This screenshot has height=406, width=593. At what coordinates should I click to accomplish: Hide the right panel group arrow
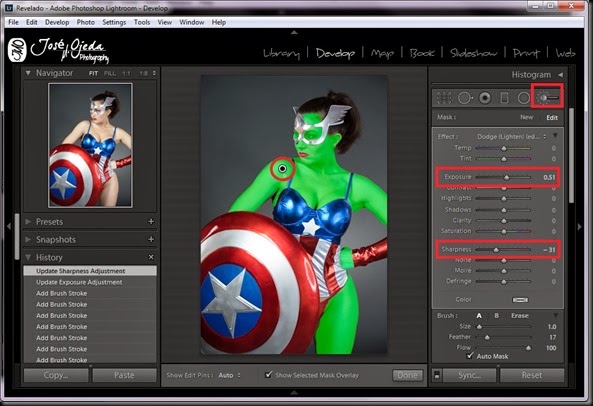coord(579,226)
